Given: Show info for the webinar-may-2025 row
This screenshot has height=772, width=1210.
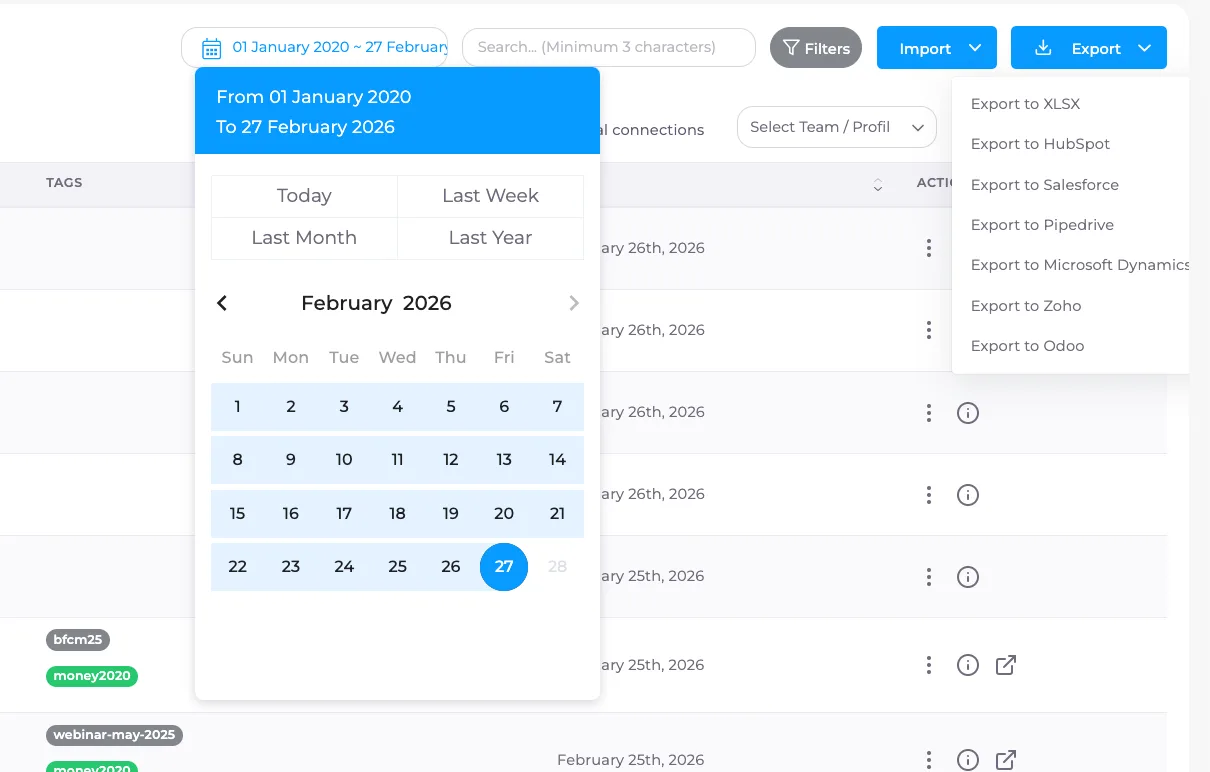Looking at the screenshot, I should (x=967, y=760).
